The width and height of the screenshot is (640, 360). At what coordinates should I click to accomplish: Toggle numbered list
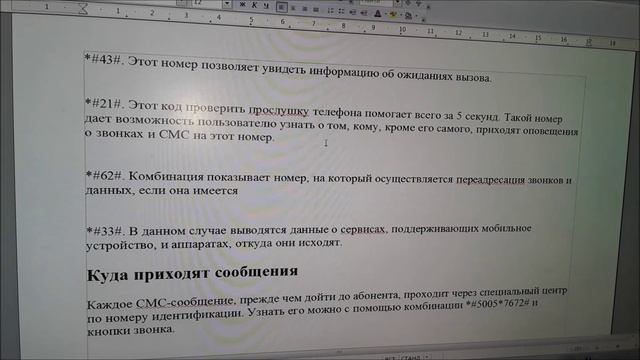tap(330, 11)
